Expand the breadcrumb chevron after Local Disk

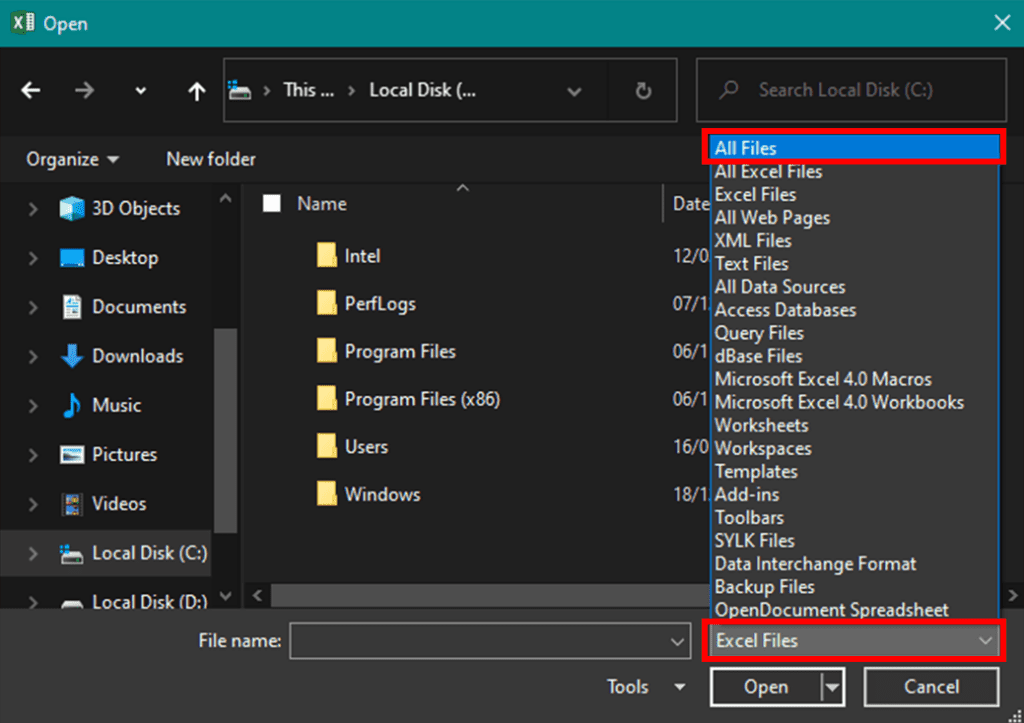tap(575, 89)
